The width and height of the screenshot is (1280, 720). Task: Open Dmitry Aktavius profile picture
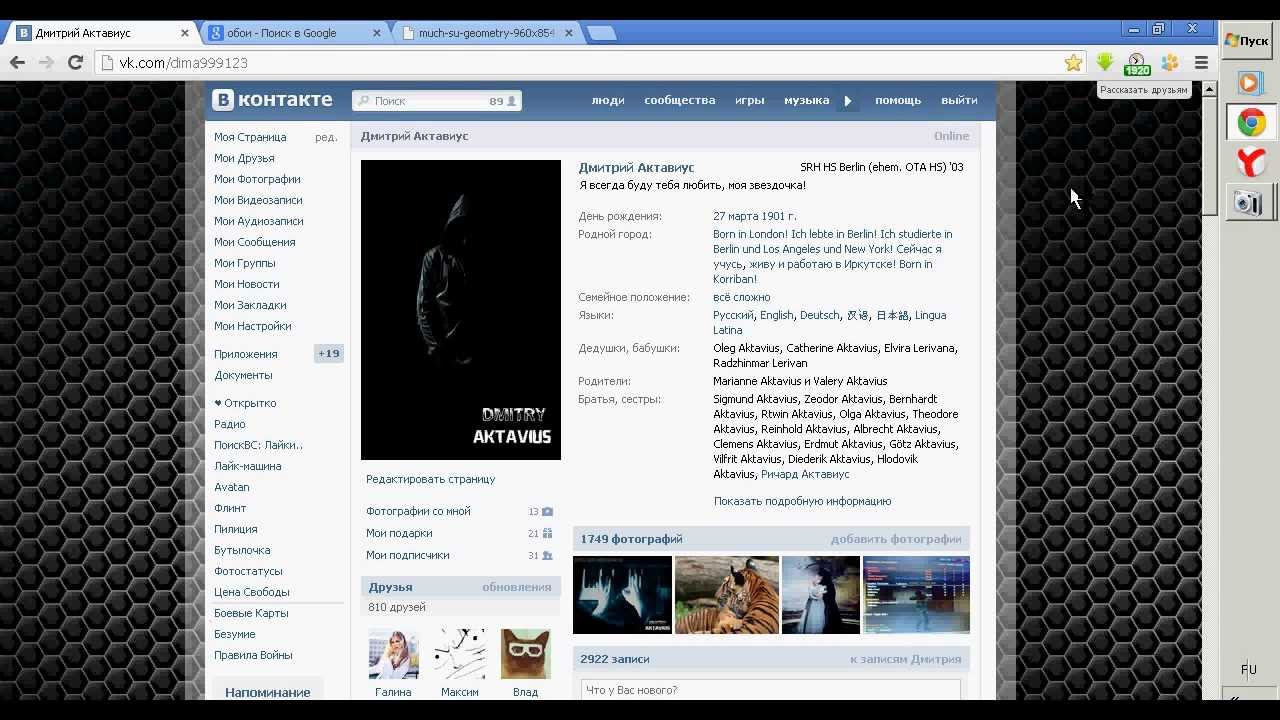pyautogui.click(x=461, y=310)
